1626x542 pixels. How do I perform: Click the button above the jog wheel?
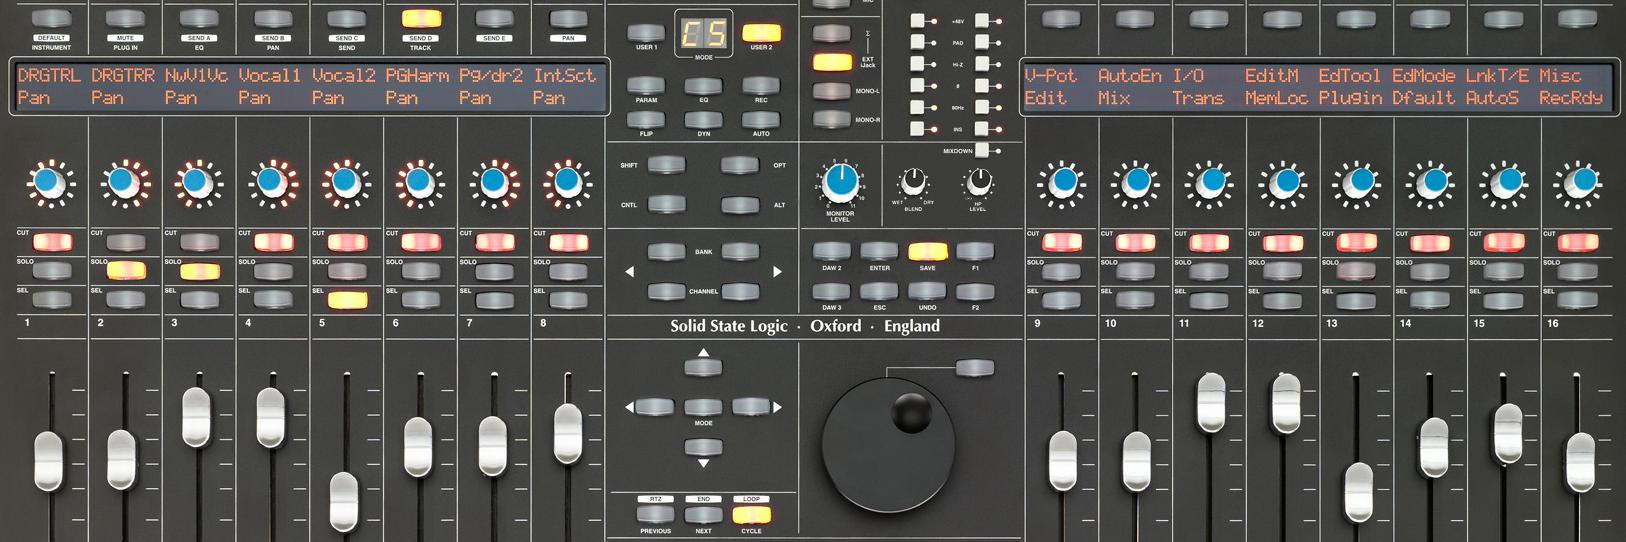point(975,368)
